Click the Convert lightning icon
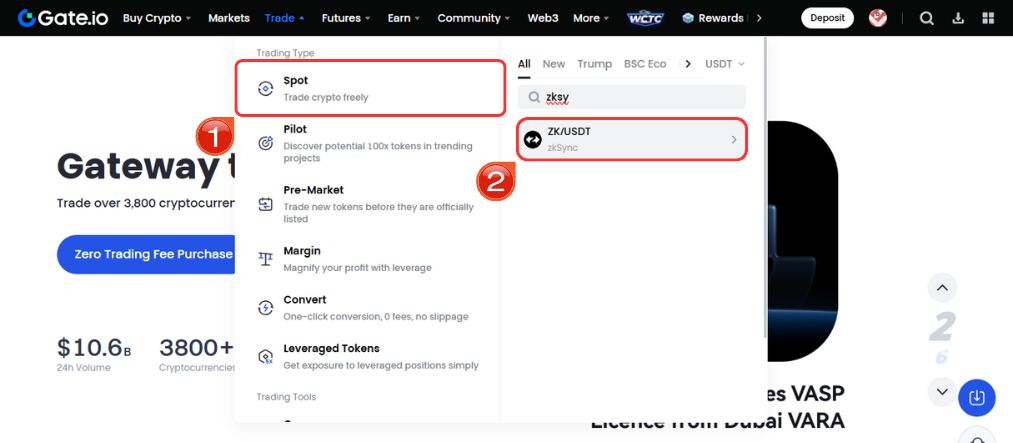 point(266,308)
